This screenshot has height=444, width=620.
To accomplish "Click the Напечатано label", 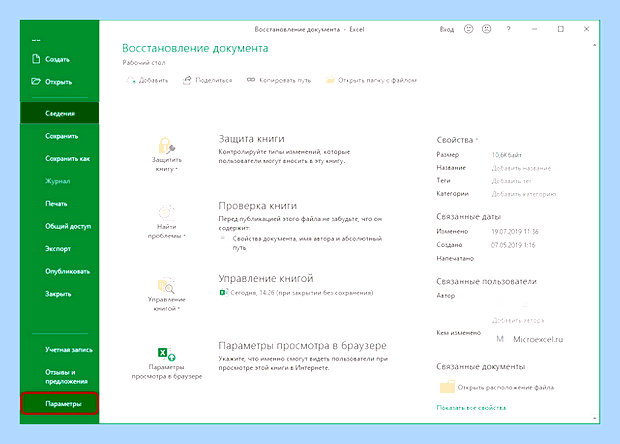I will click(x=455, y=259).
